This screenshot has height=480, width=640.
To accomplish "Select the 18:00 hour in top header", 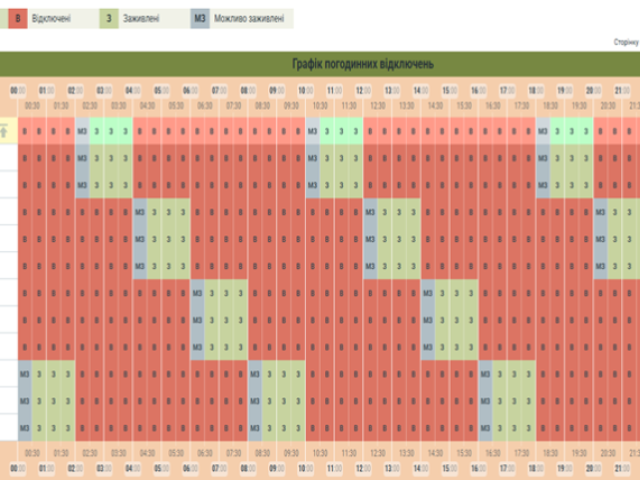I will [x=535, y=89].
